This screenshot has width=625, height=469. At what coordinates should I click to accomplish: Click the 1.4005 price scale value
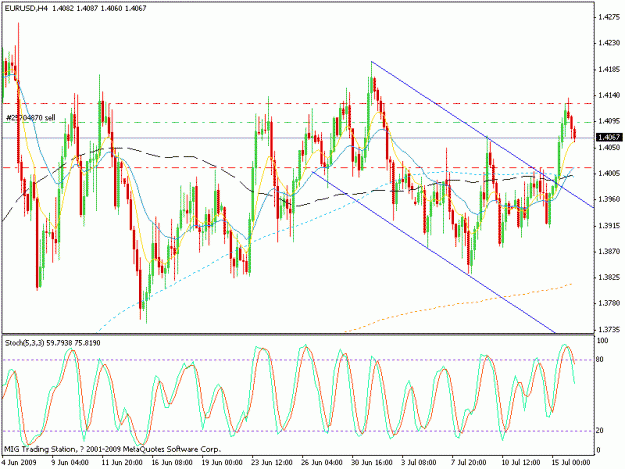[x=609, y=173]
